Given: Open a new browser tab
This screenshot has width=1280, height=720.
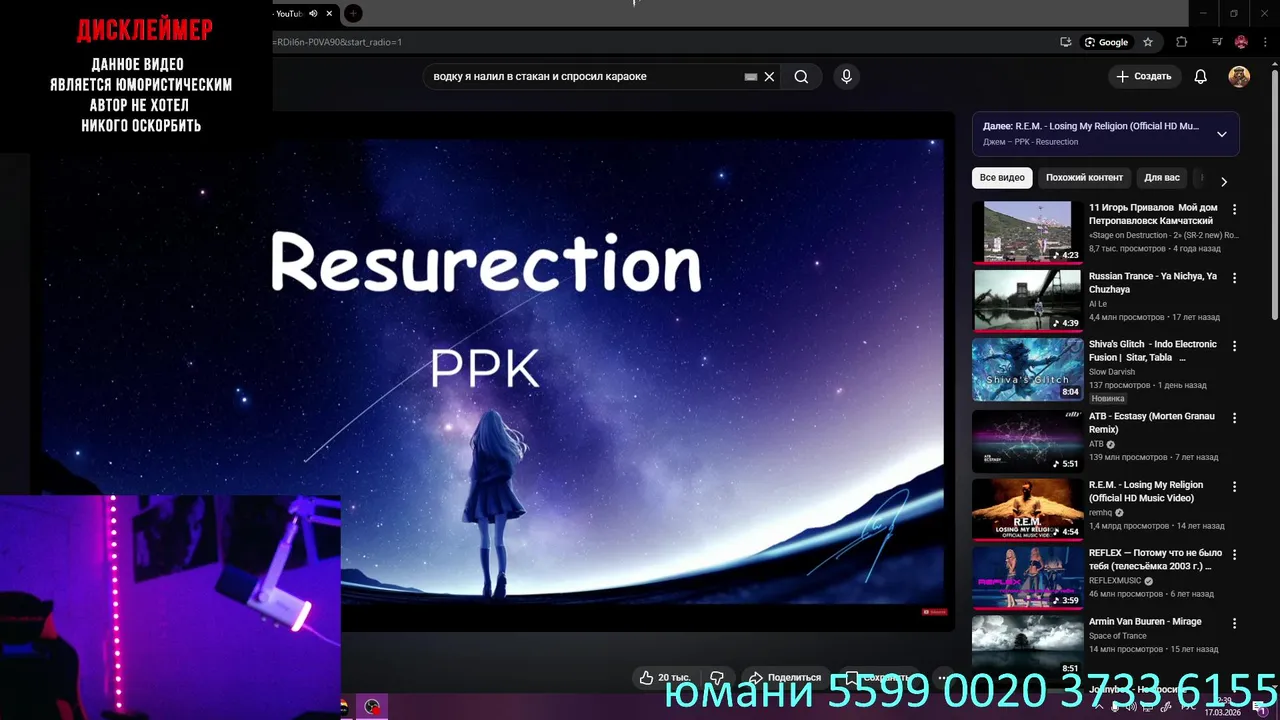Looking at the screenshot, I should coord(353,13).
